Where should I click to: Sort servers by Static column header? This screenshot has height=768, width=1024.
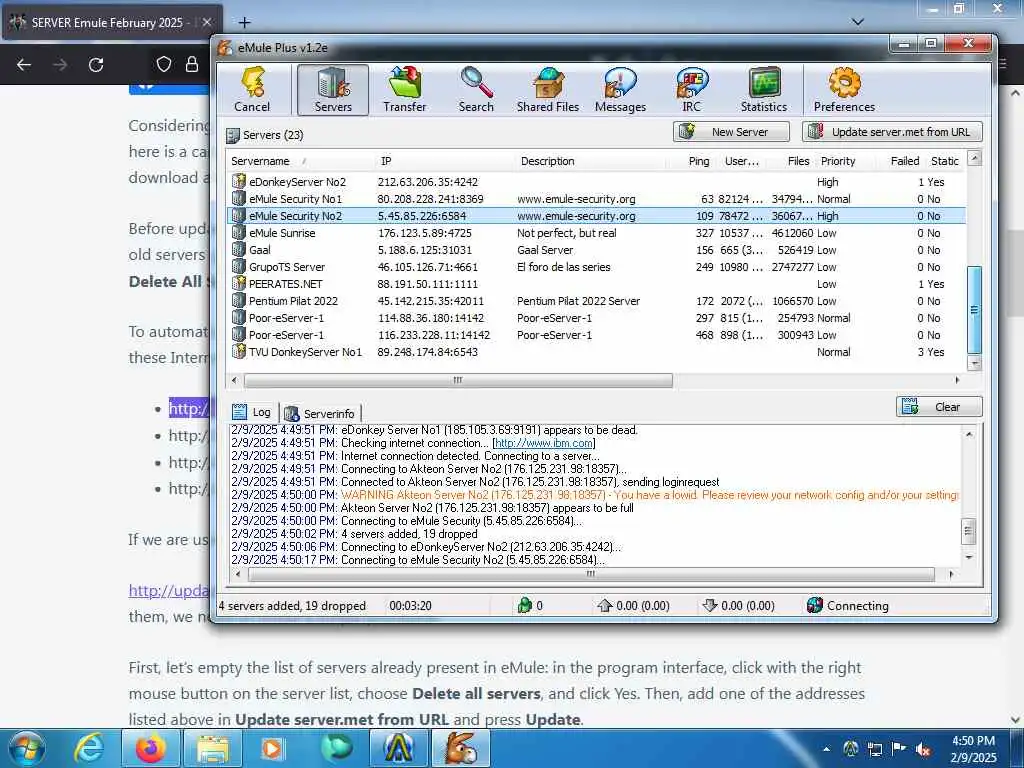tap(944, 161)
